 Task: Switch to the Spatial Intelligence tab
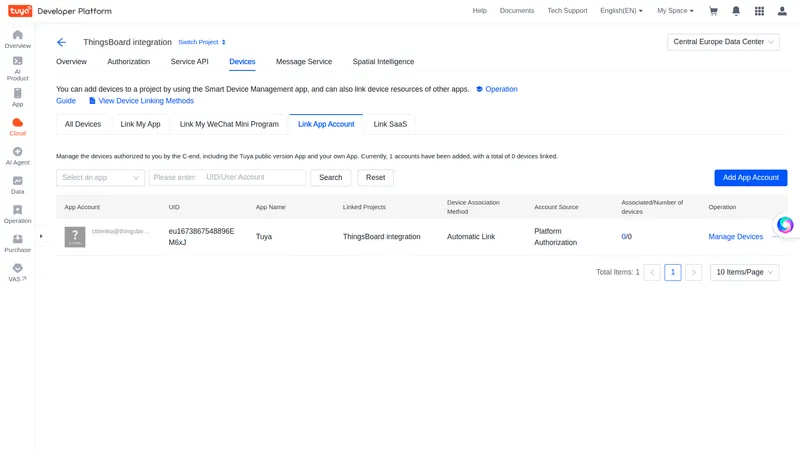coord(383,62)
